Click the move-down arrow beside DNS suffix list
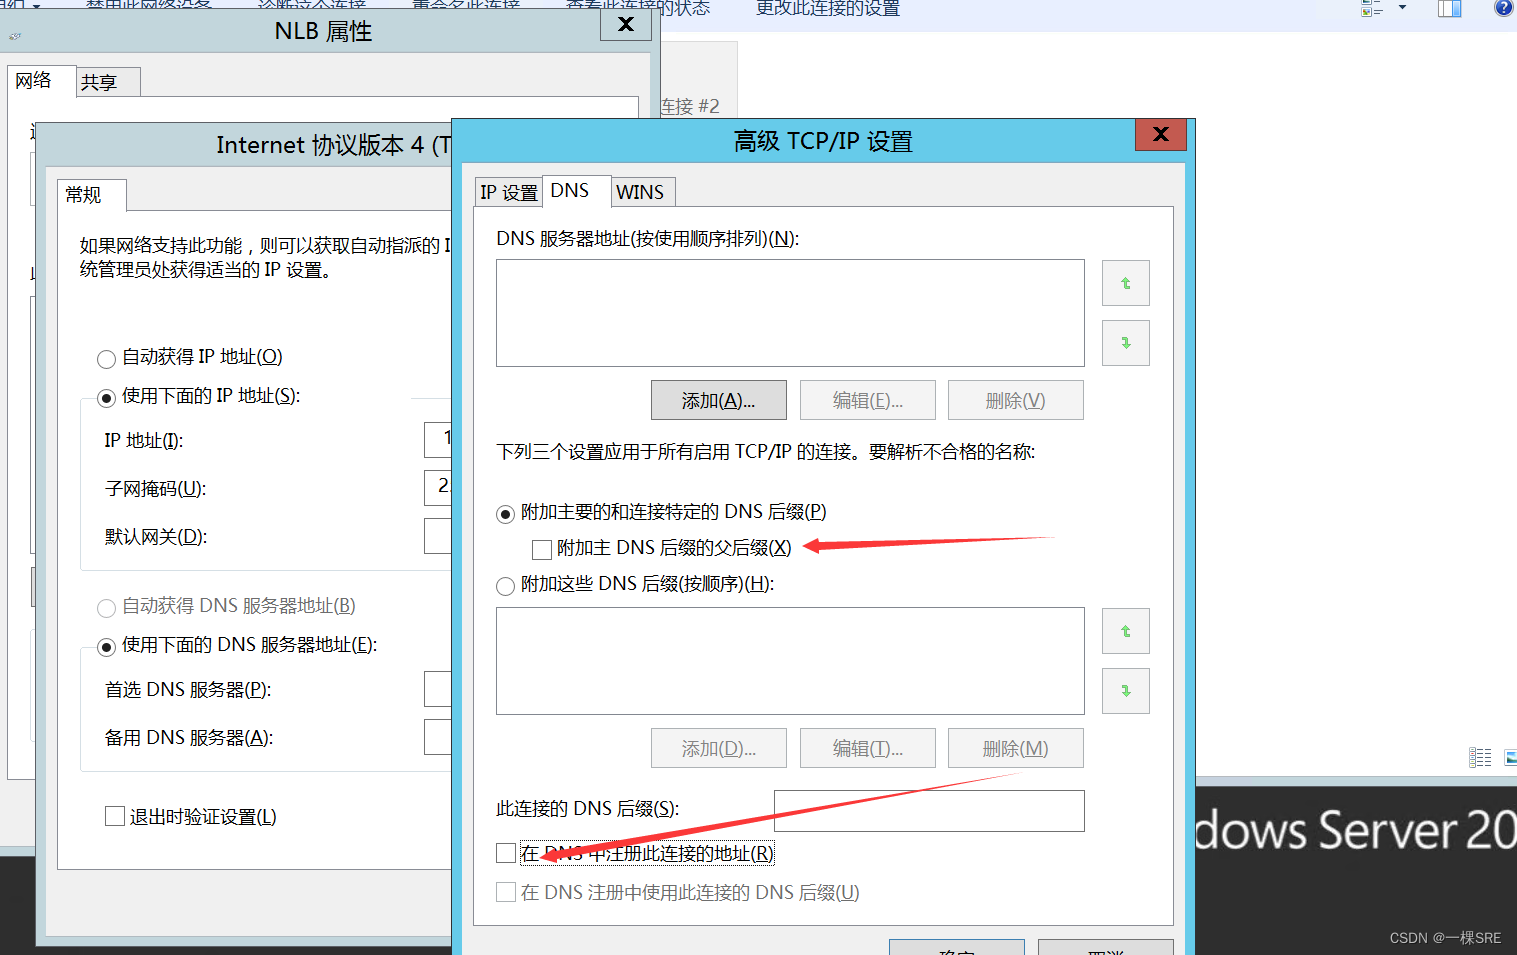 click(1125, 690)
